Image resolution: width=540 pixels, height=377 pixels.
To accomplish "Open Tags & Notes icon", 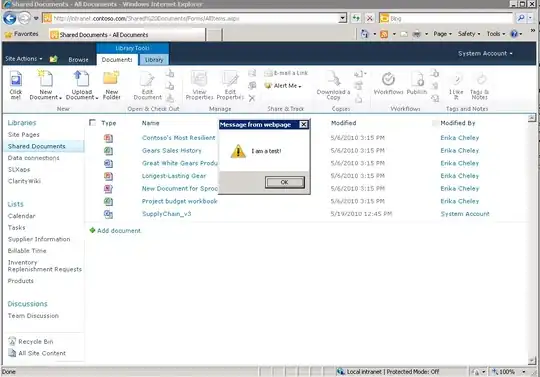I will coord(479,85).
